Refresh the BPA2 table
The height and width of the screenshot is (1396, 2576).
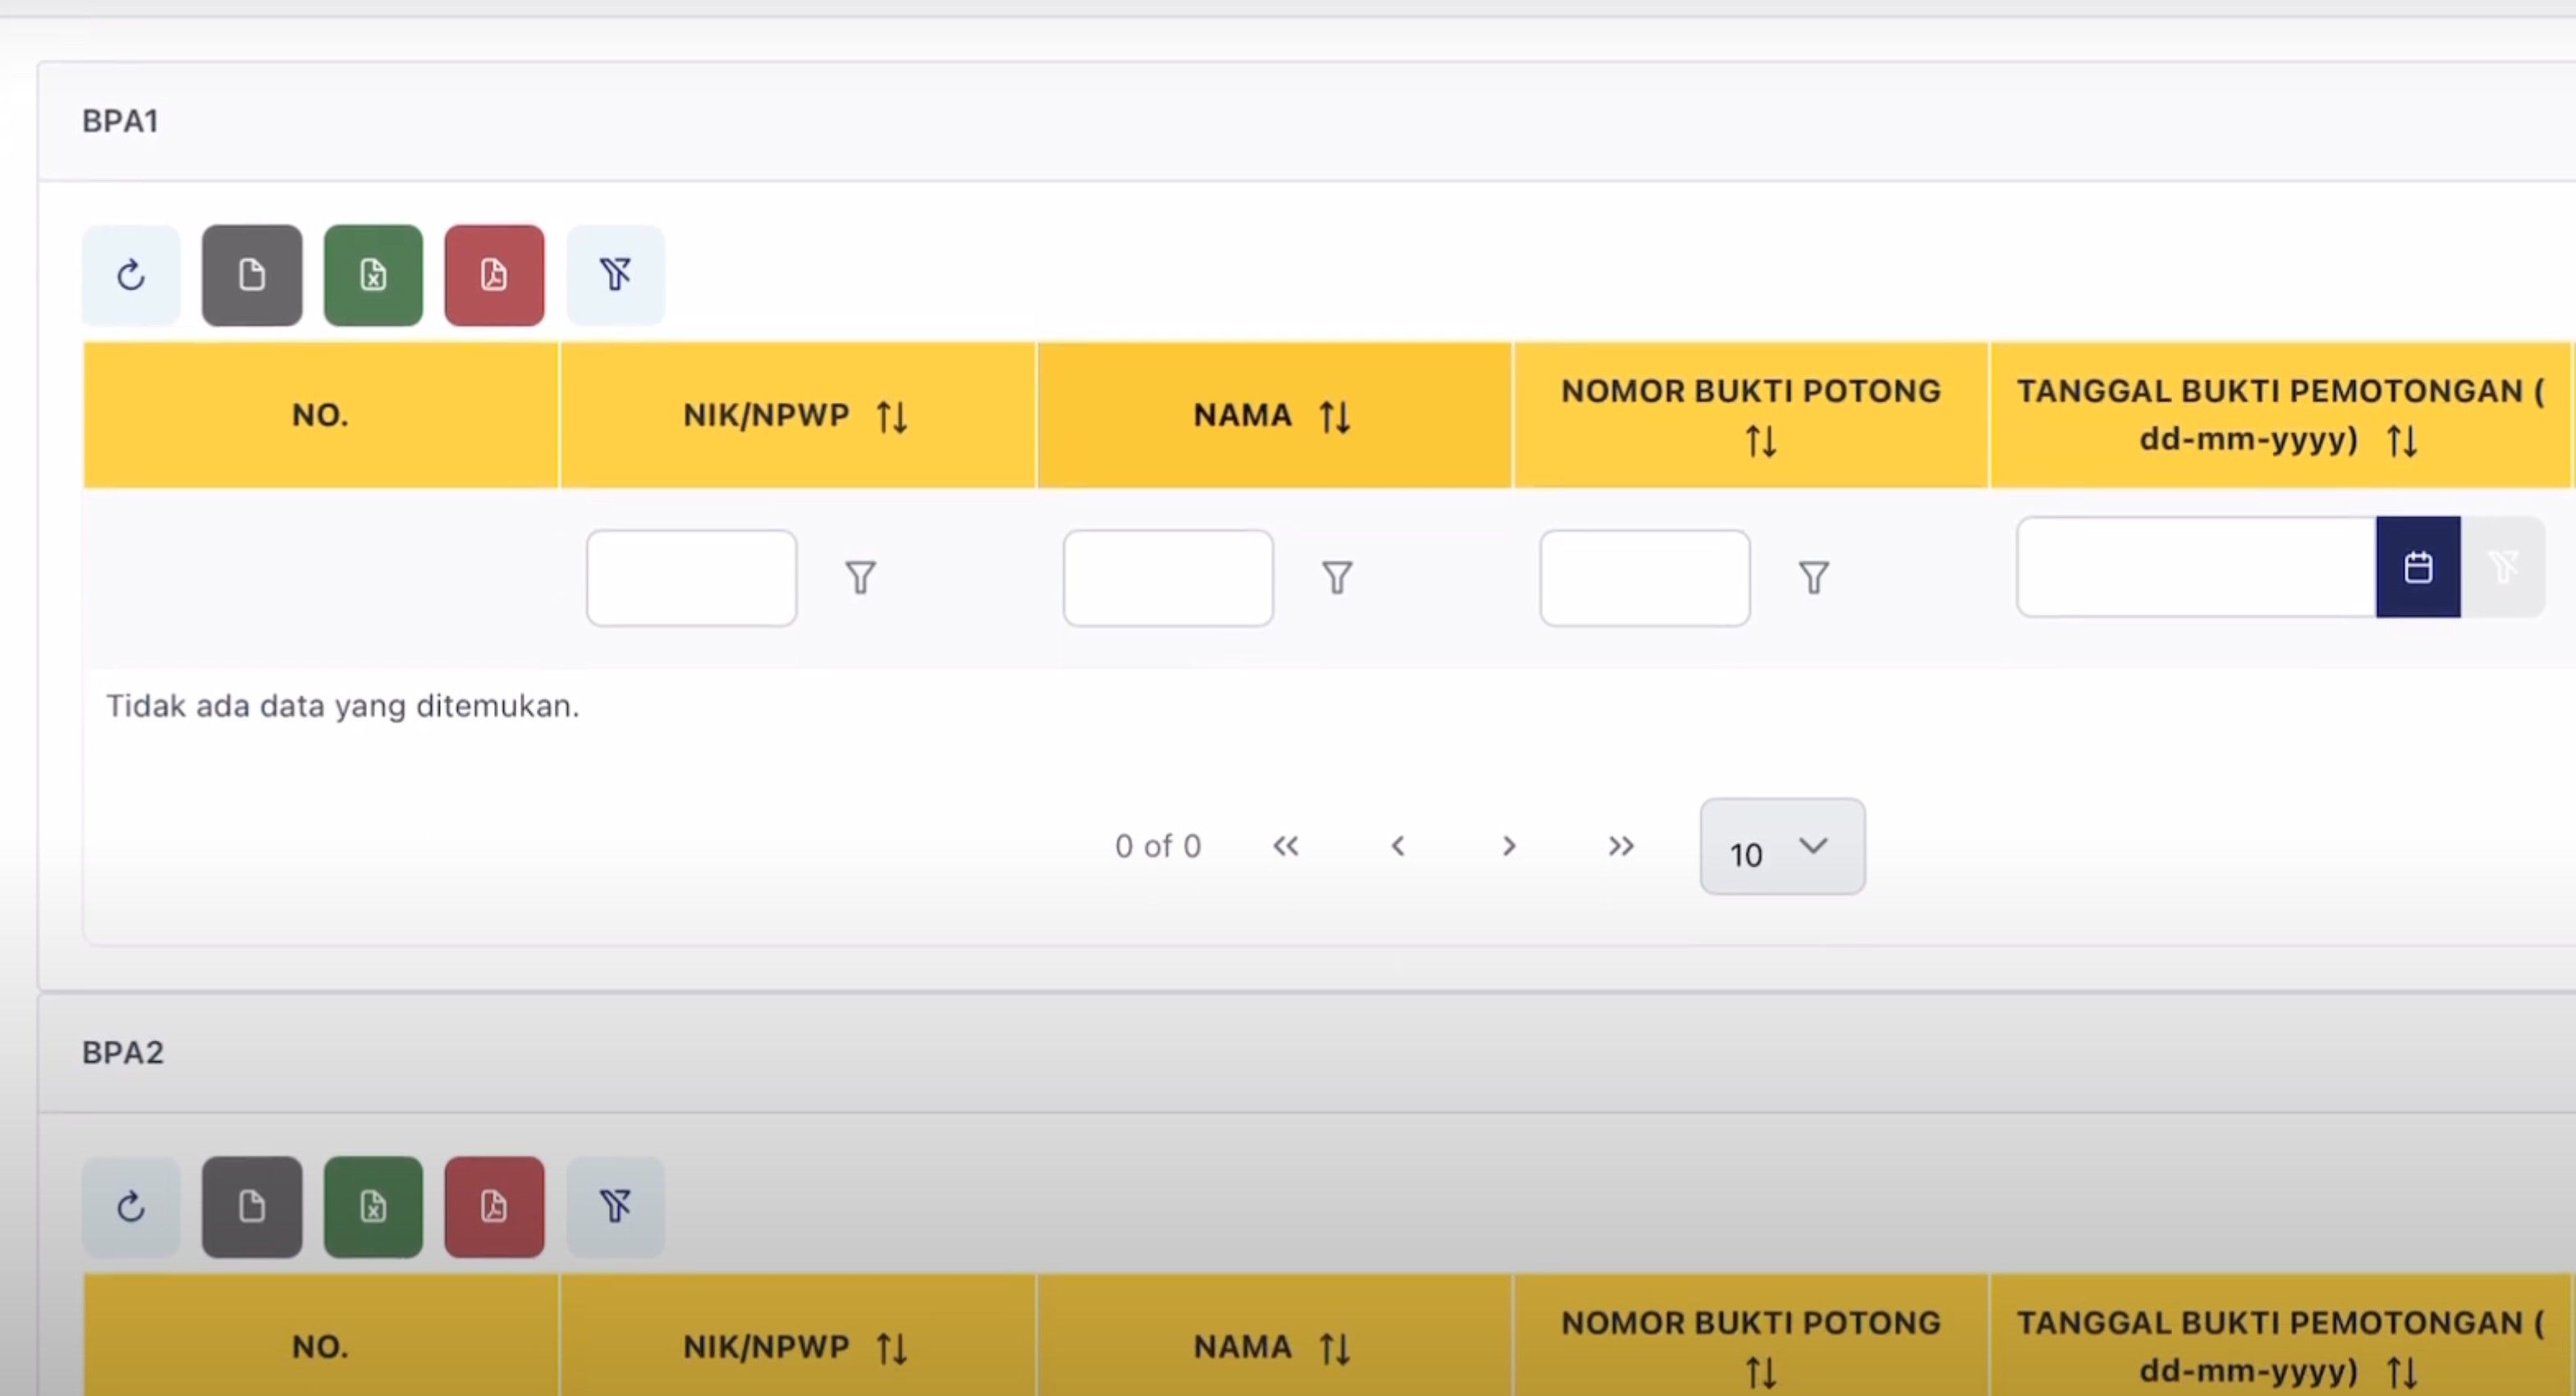click(x=131, y=1207)
